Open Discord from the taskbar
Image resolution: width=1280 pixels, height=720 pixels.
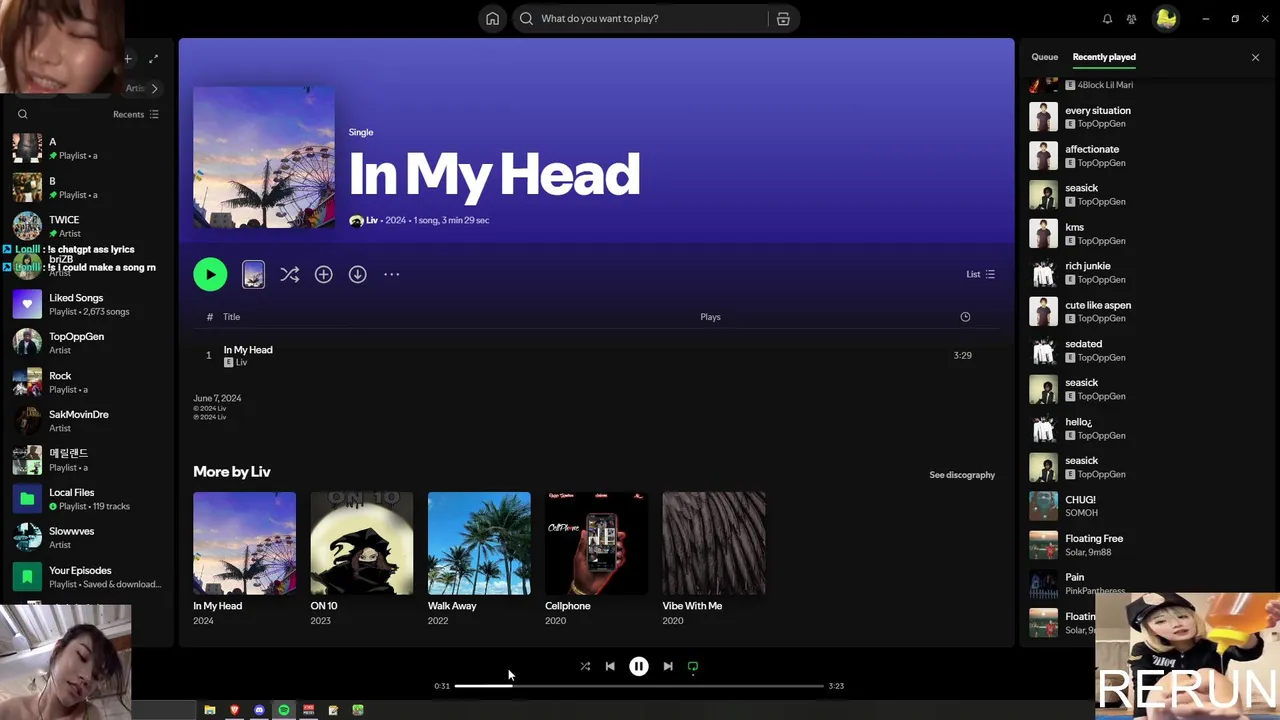259,710
